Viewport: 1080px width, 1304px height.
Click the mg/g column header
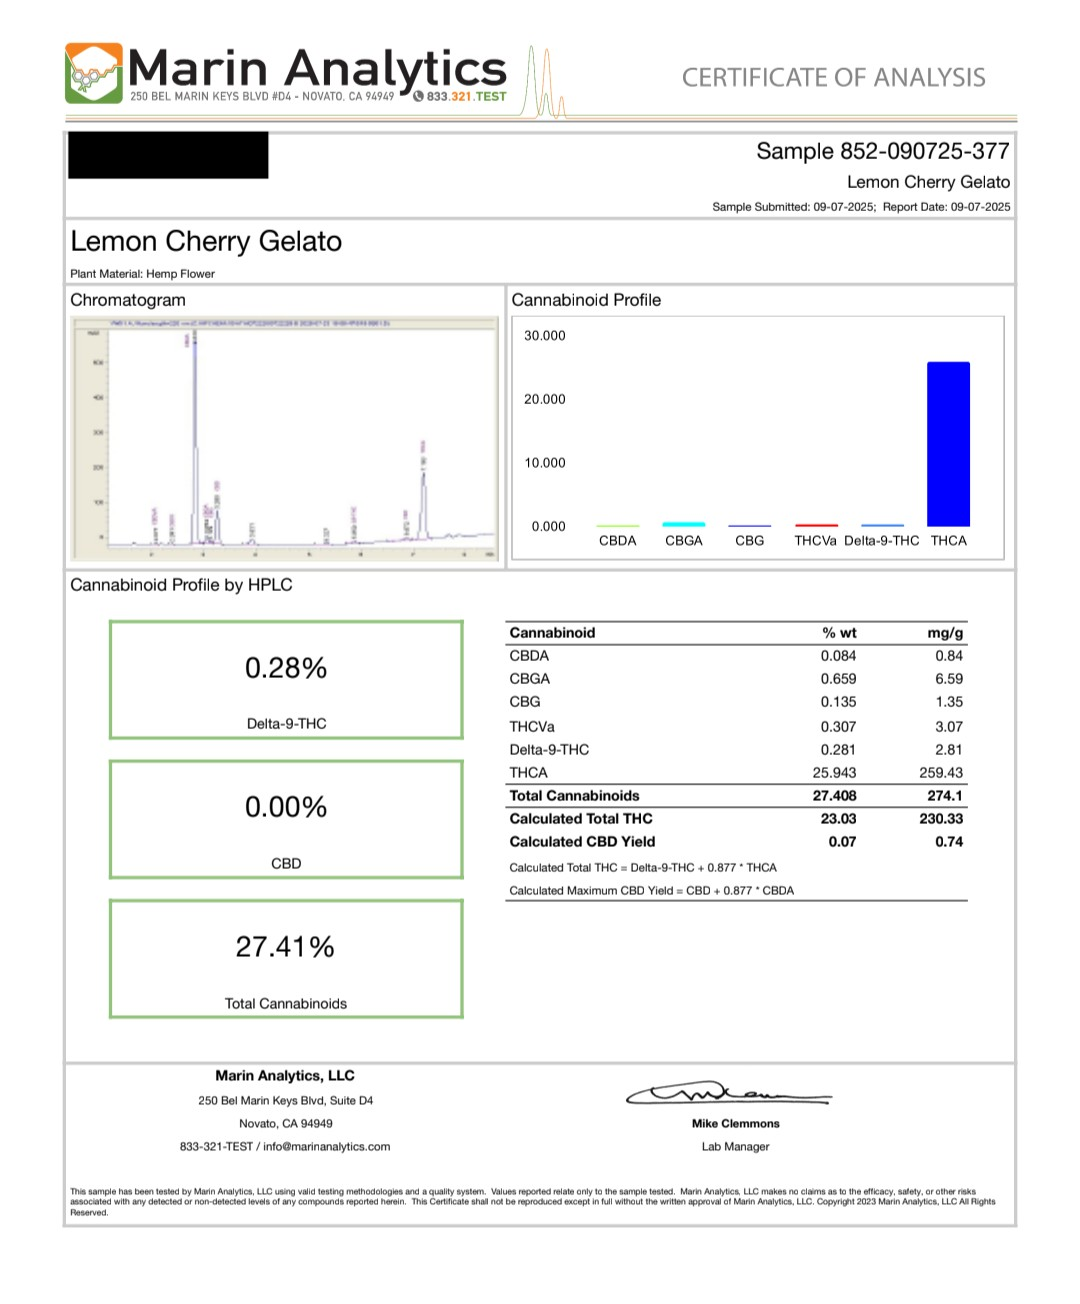tap(946, 633)
